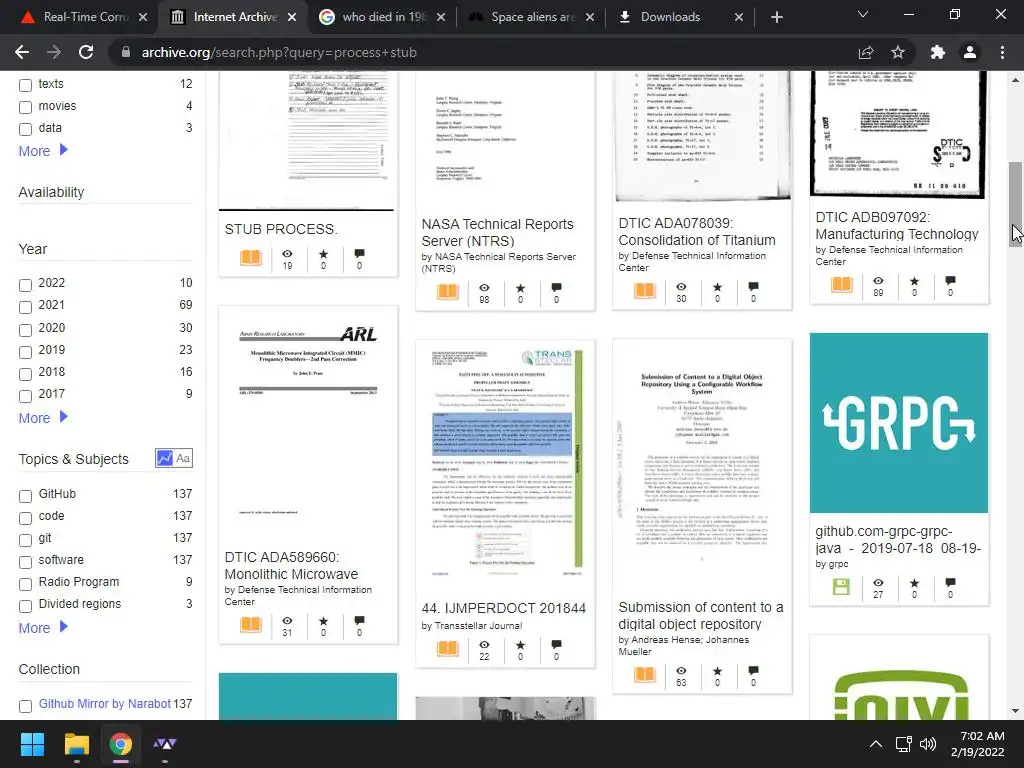This screenshot has width=1024, height=768.
Task: Check the movies media type filter
Action: coord(25,107)
